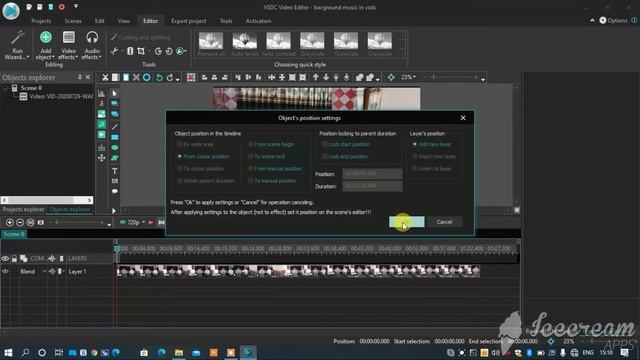This screenshot has height=360, width=640.
Task: Click the Objects explorer horizontal scrollbar
Action: [x=47, y=200]
